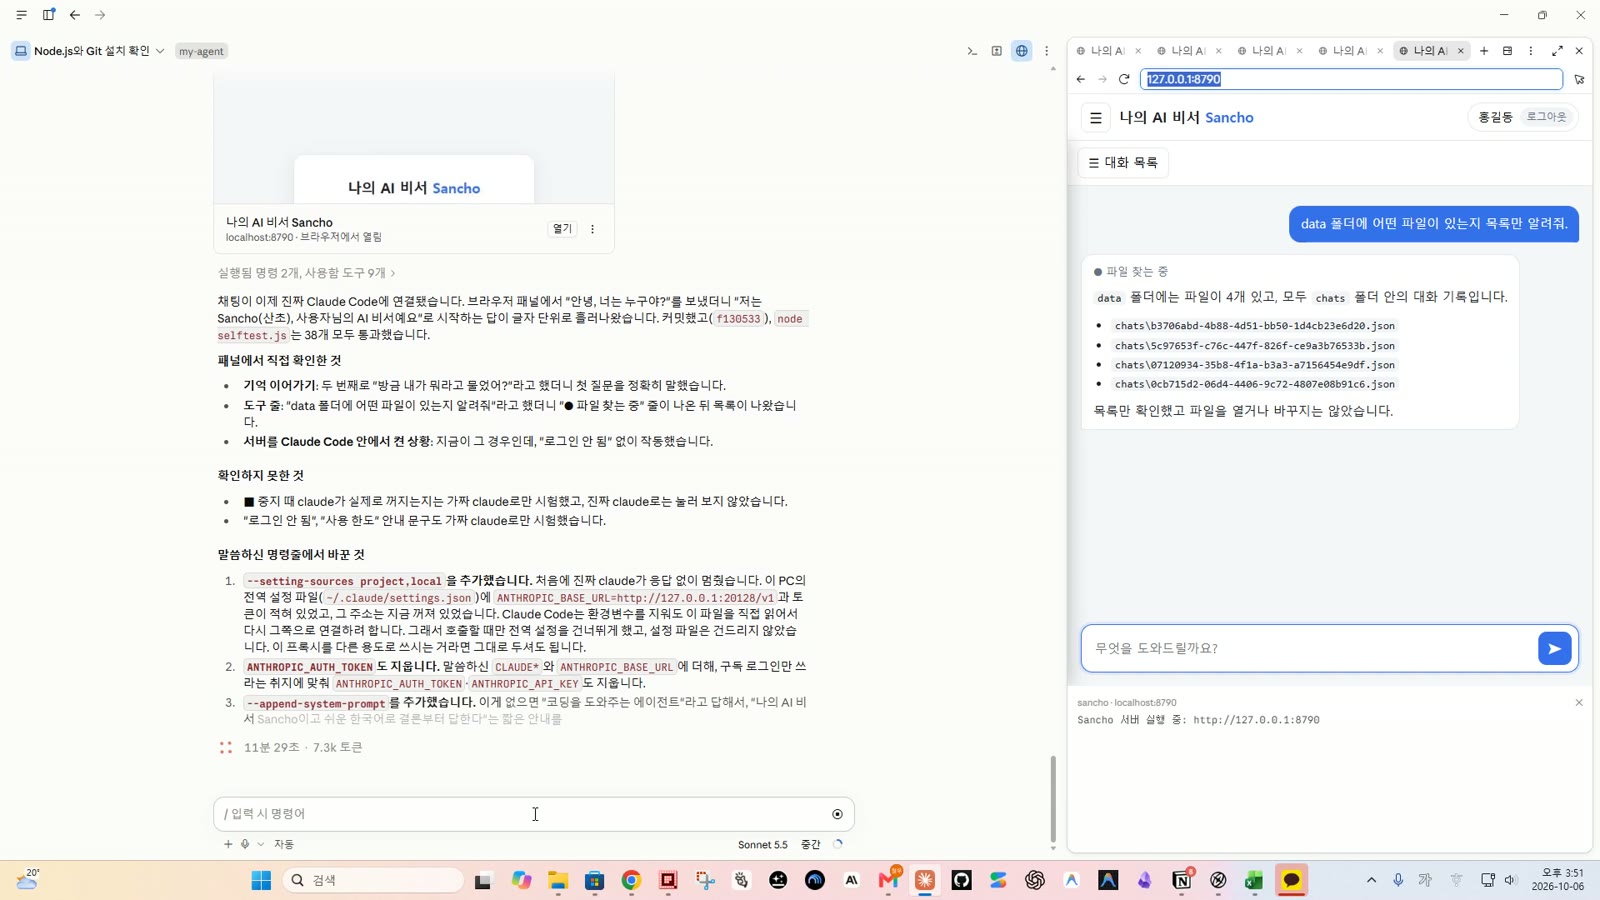Open the 대화 목록 conversation list
Screen dimensions: 1600x900
1123,163
